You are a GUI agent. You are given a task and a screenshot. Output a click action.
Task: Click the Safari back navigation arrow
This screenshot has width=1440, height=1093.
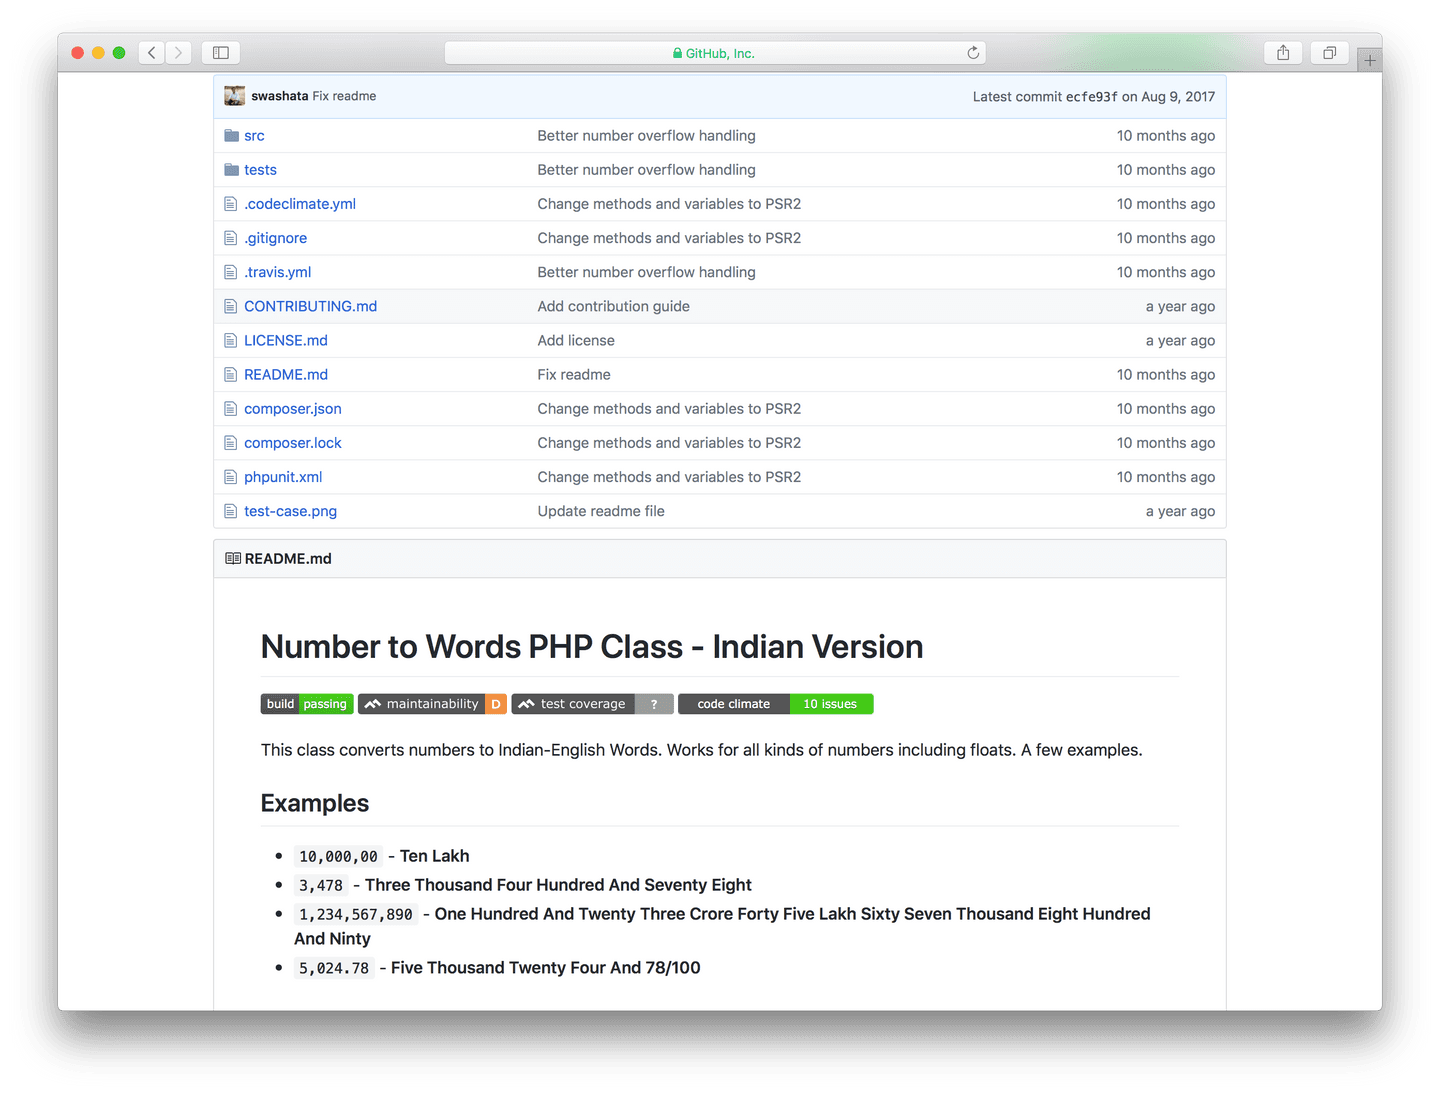[x=152, y=53]
